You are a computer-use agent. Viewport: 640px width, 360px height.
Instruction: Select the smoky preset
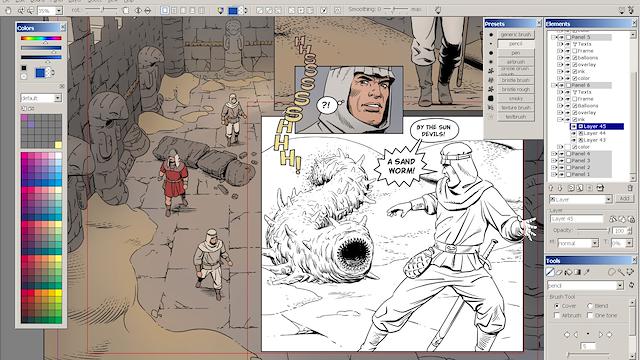(516, 98)
